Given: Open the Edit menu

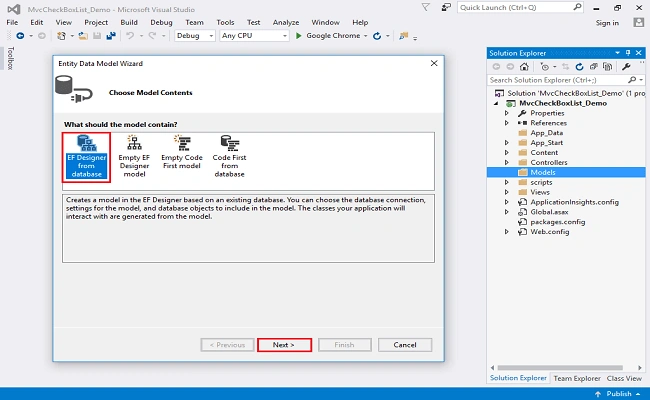Looking at the screenshot, I should [36, 22].
